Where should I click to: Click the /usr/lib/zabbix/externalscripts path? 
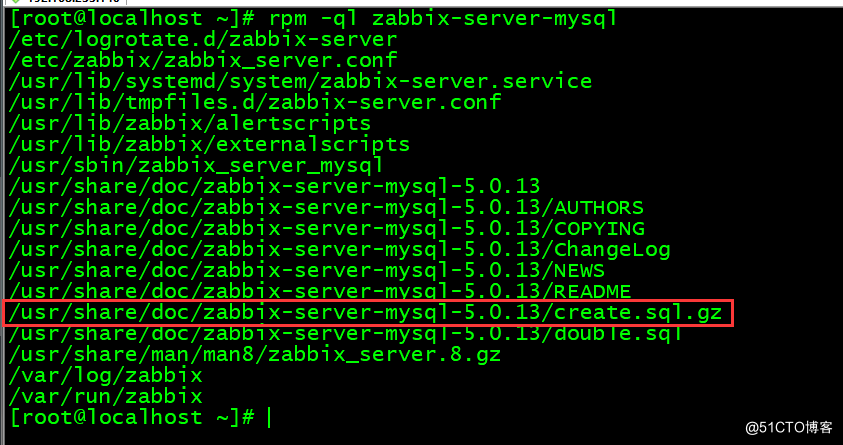click(x=208, y=144)
